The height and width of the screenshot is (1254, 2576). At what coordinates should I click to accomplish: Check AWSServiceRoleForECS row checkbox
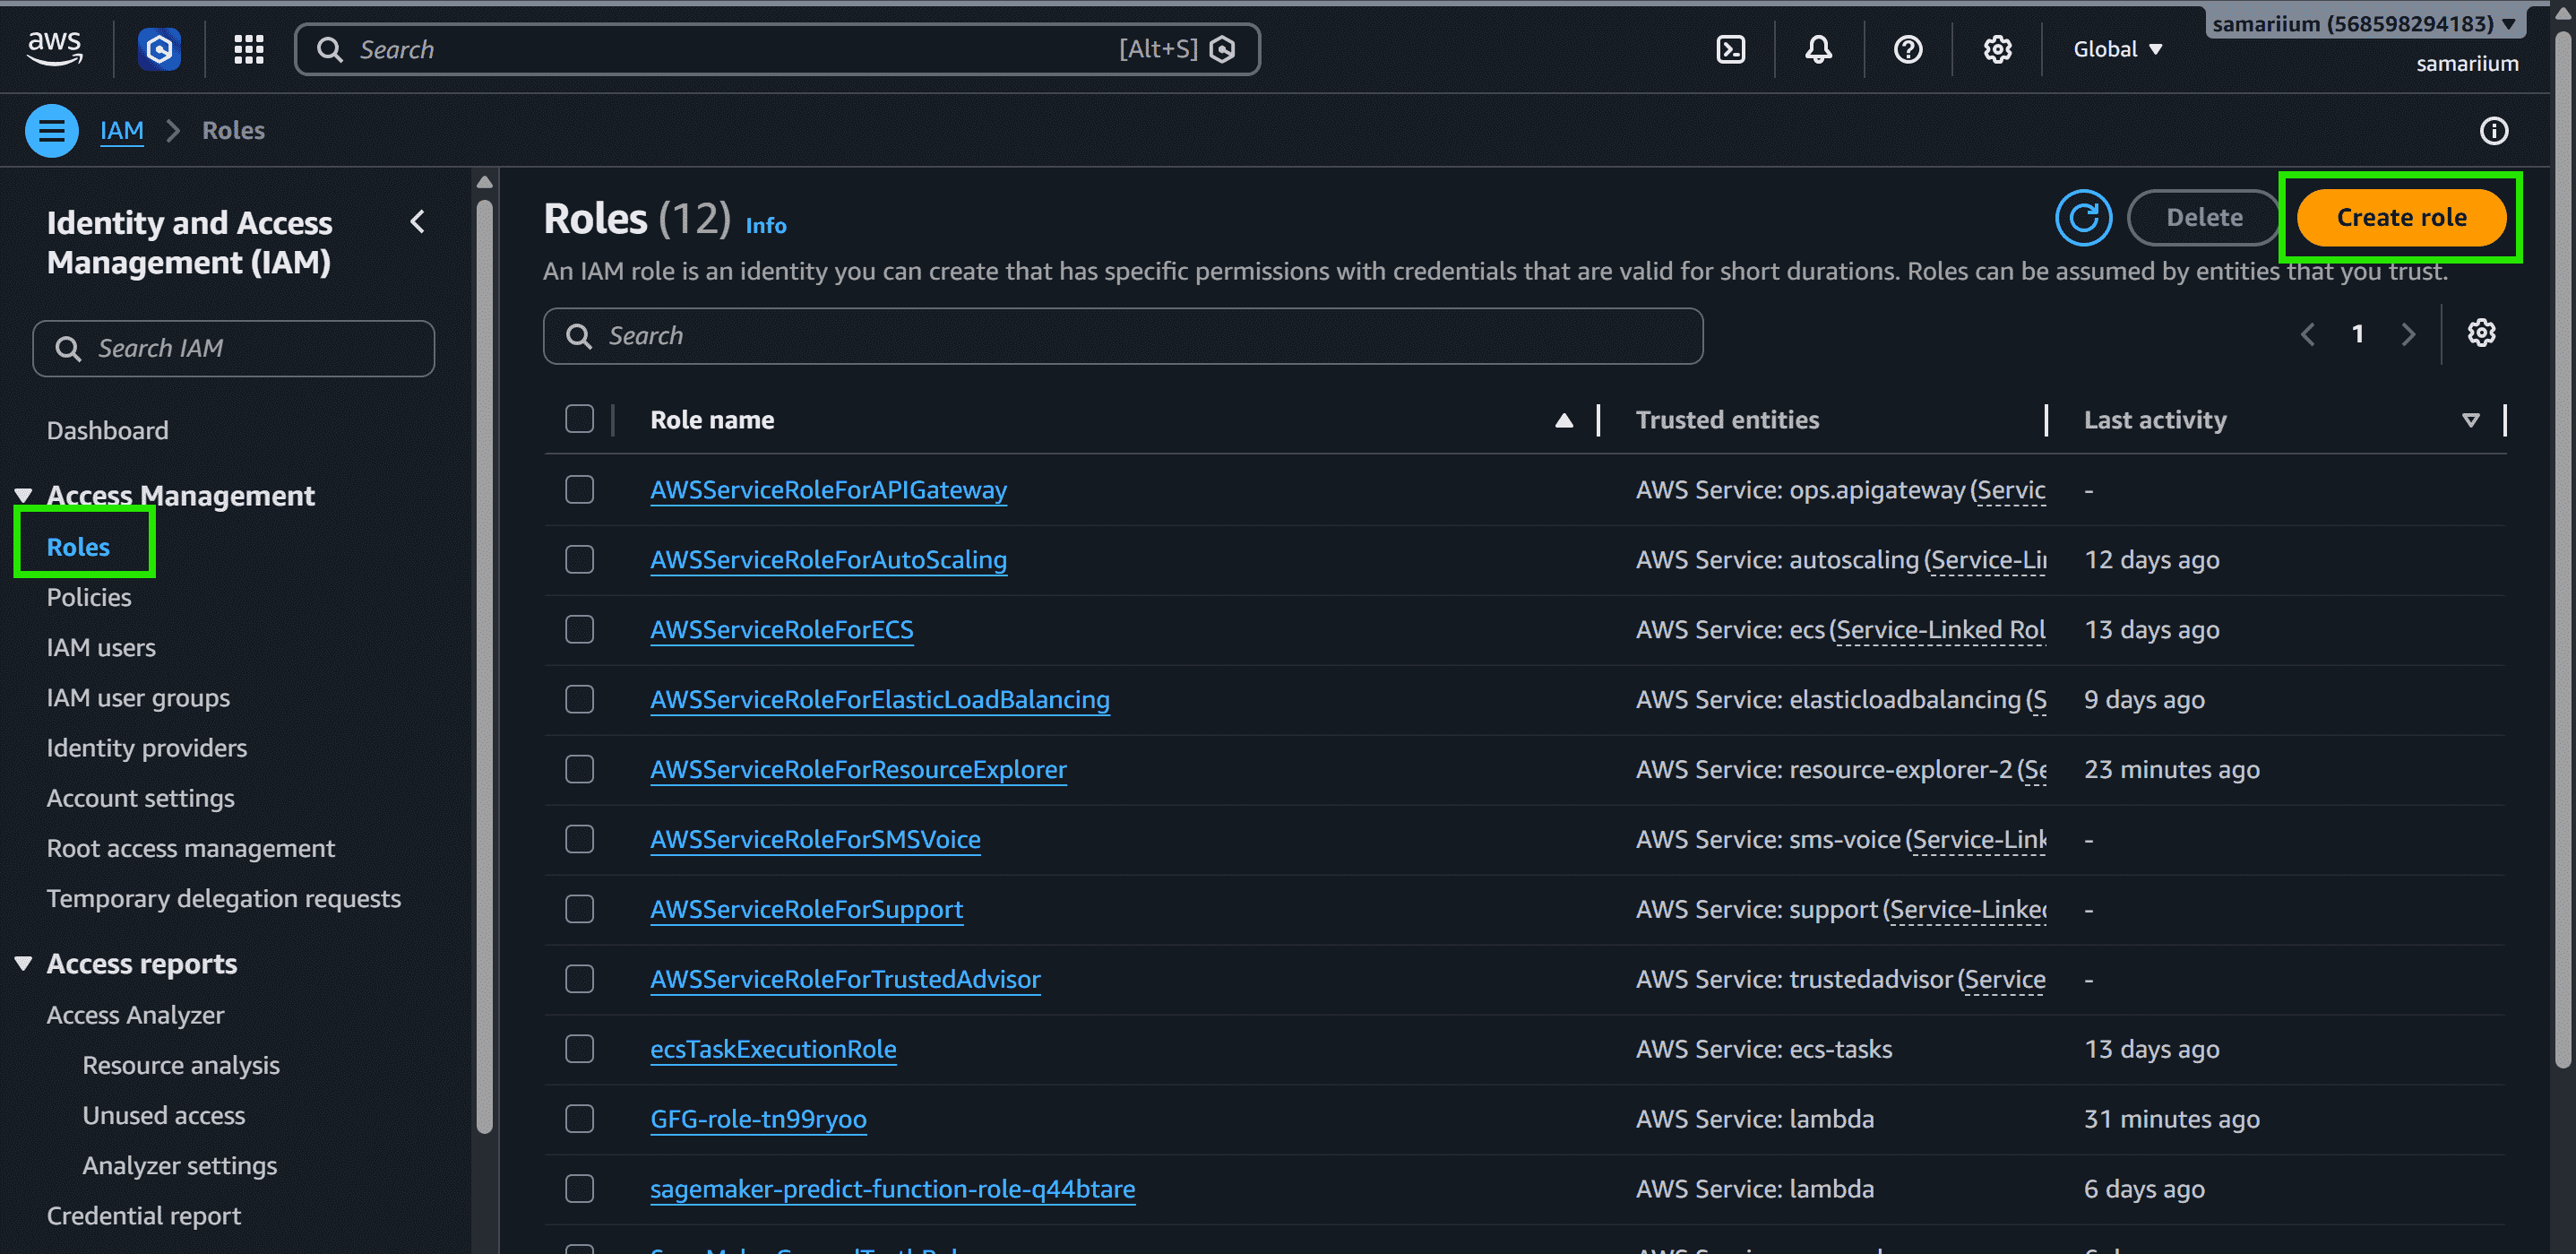coord(579,629)
